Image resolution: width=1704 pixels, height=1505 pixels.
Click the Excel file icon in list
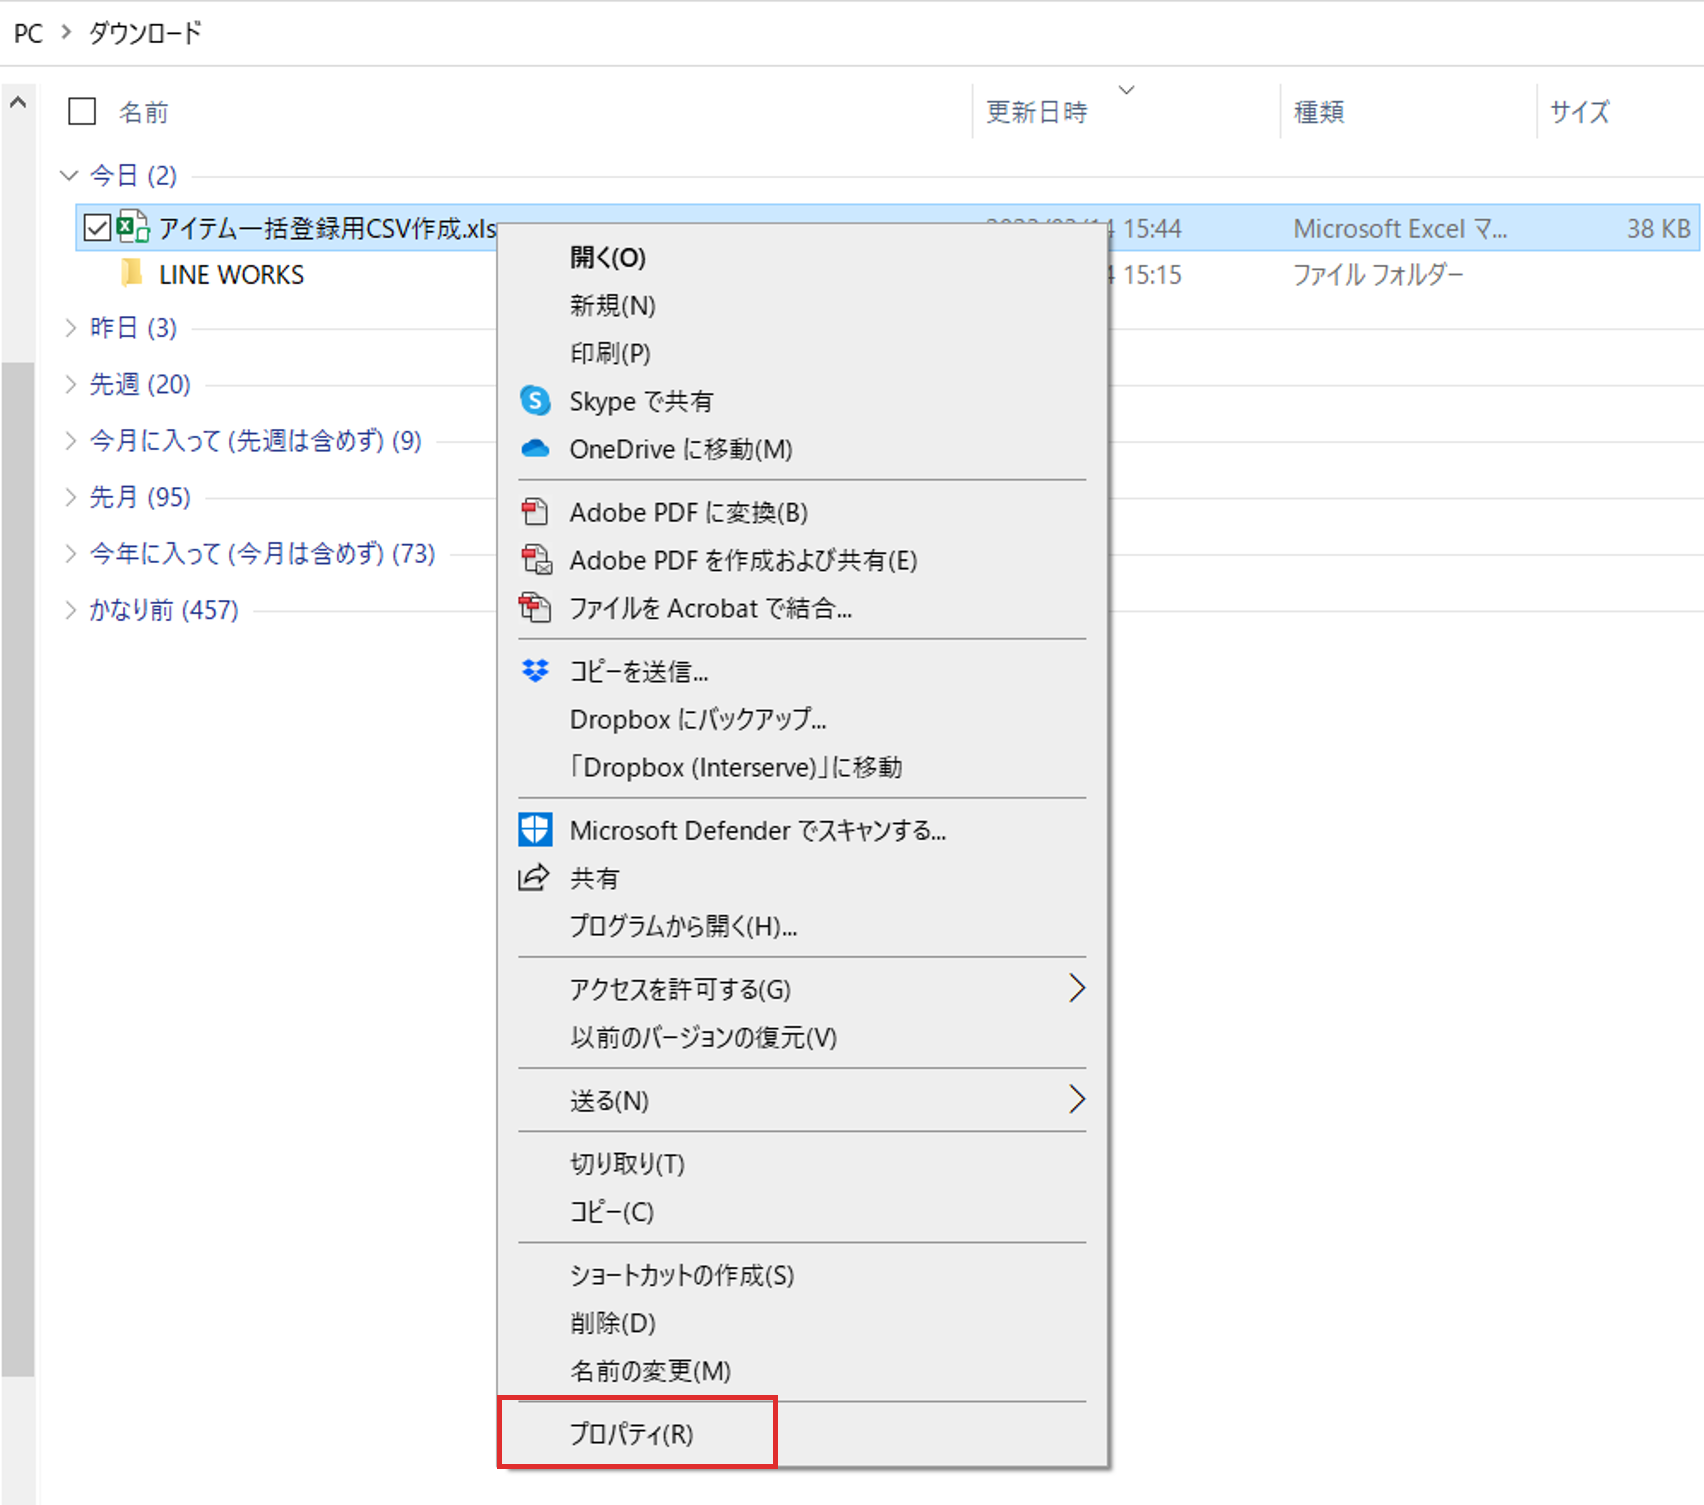(x=133, y=228)
